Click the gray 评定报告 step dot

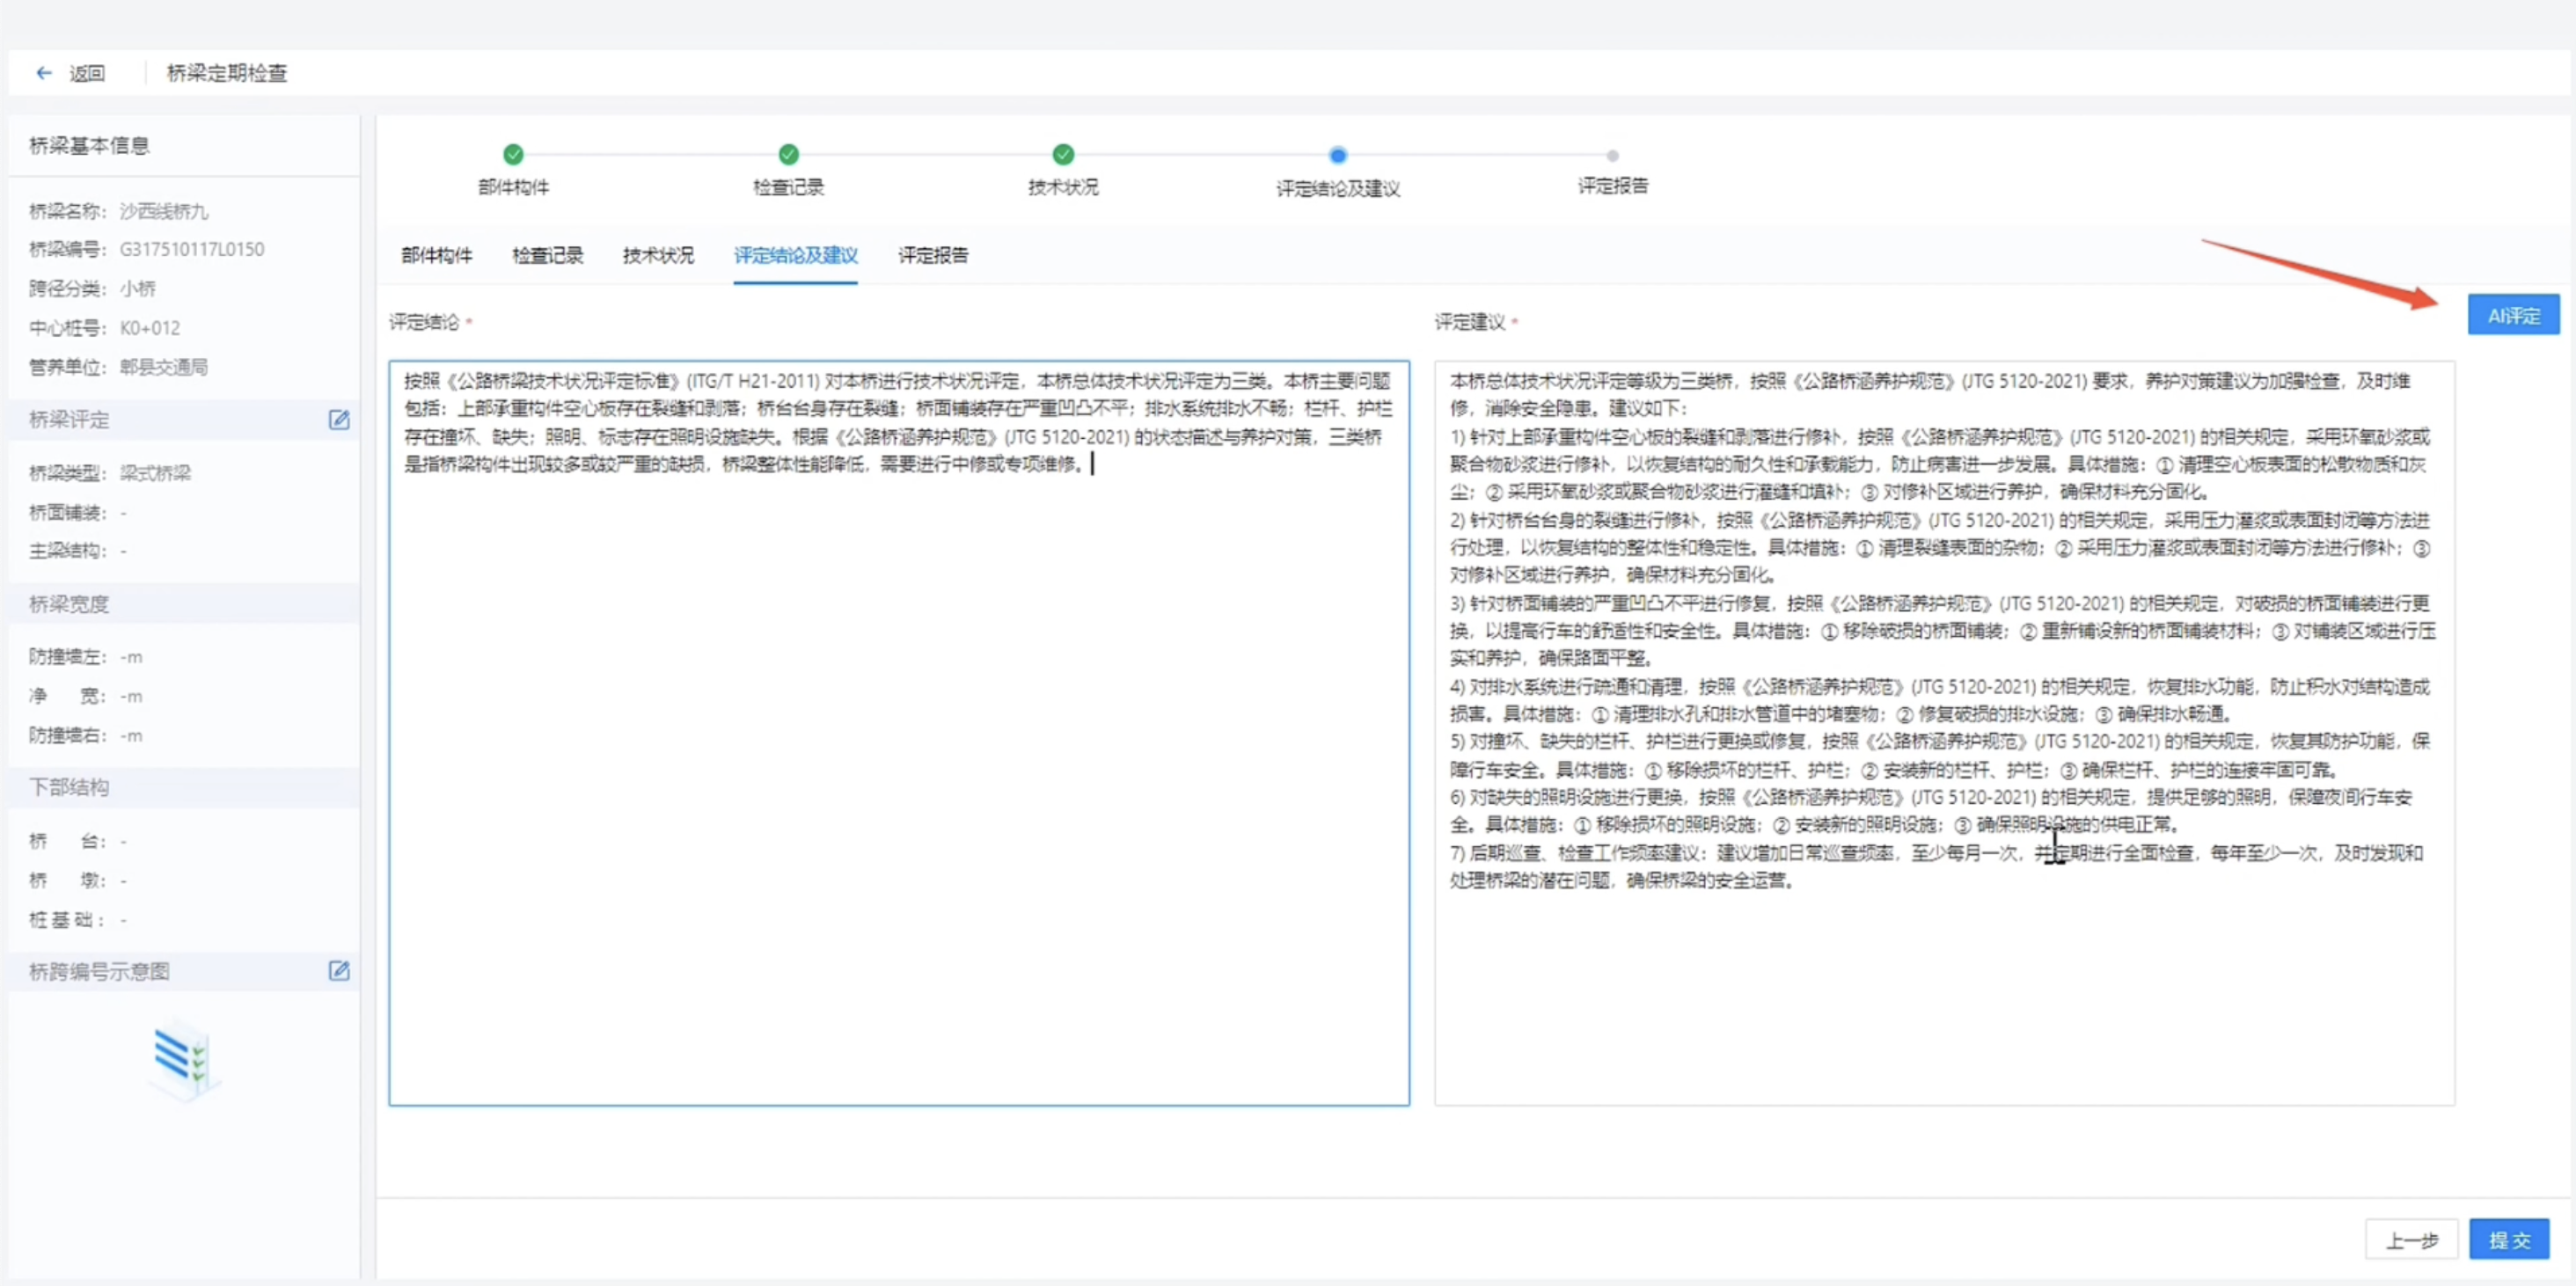tap(1612, 156)
